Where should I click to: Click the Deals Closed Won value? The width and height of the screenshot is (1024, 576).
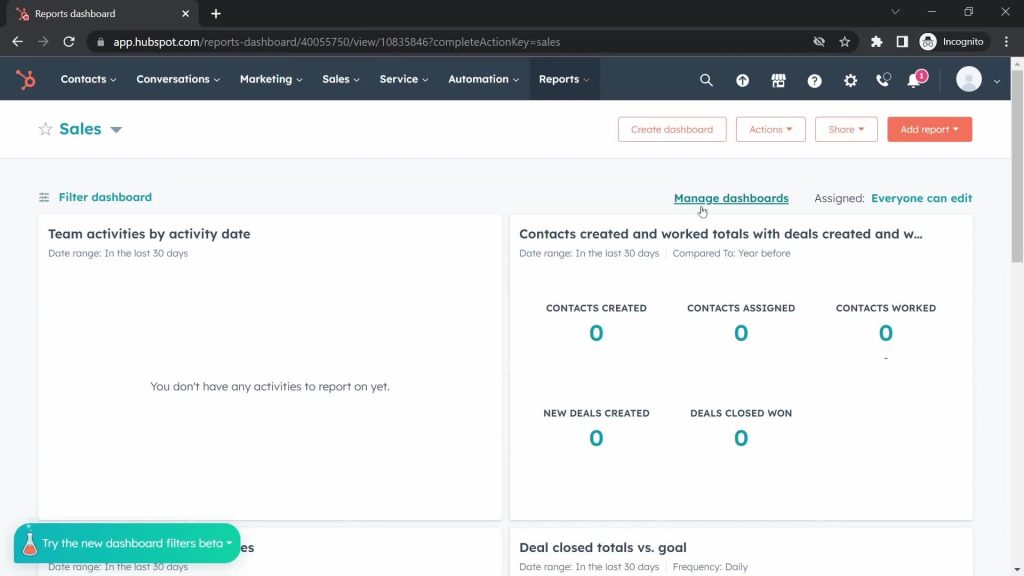[x=741, y=438]
